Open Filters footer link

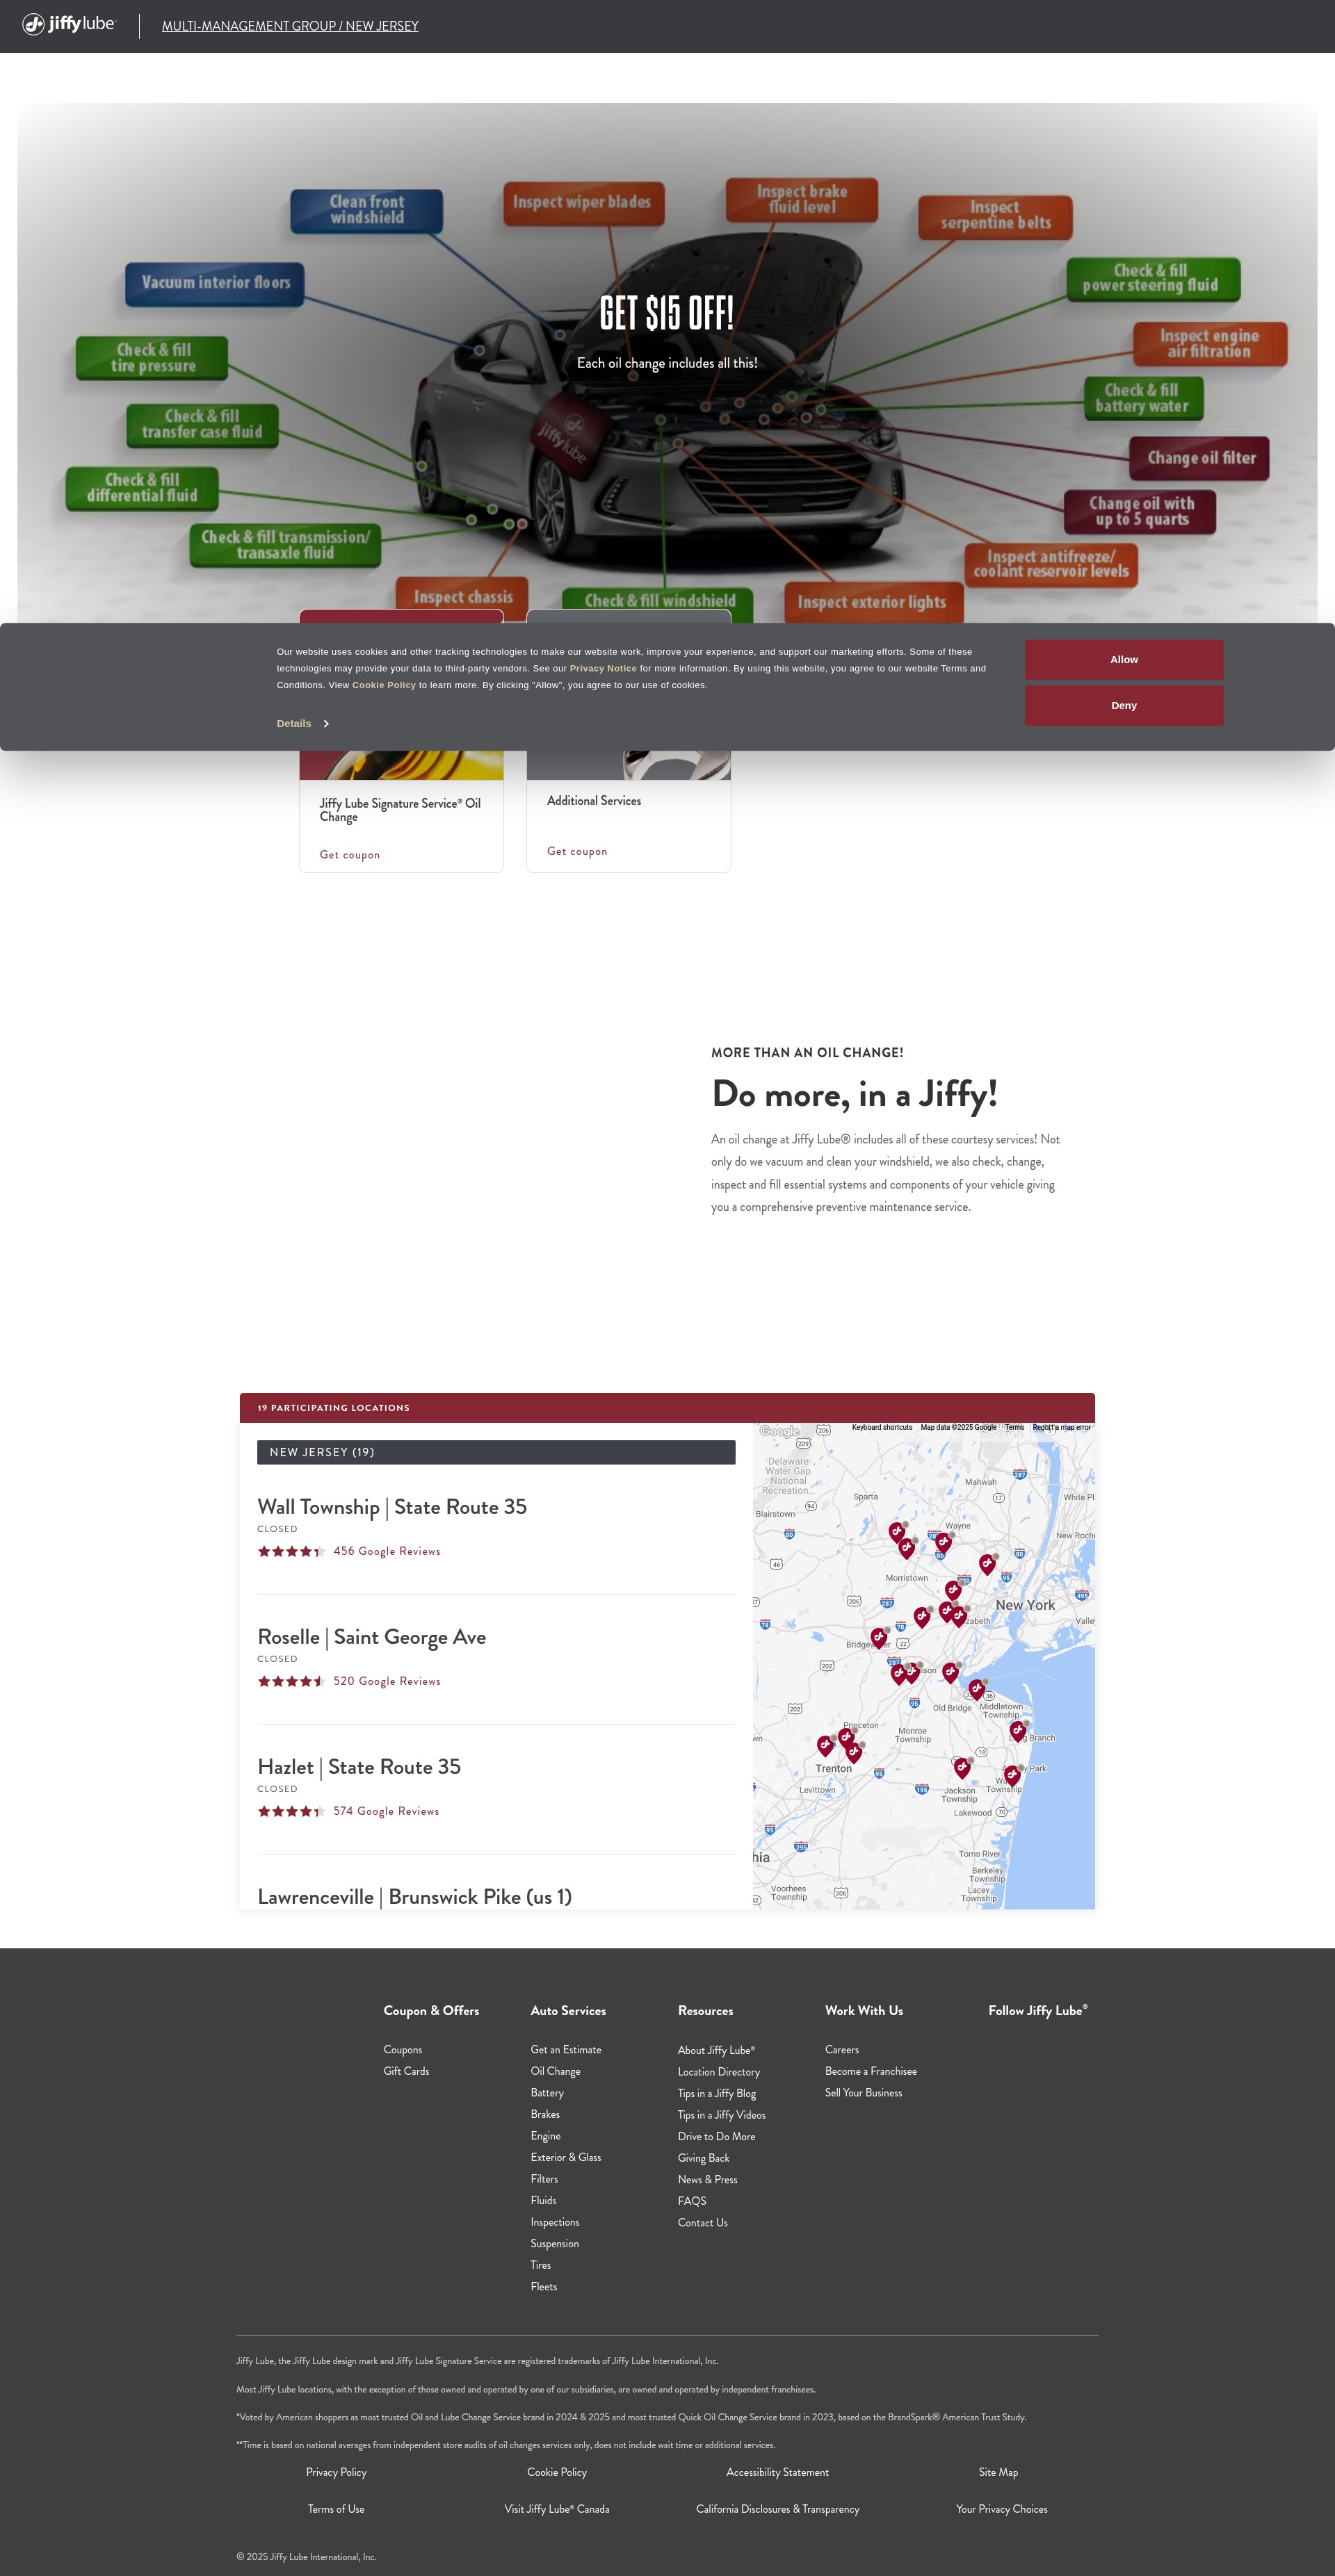pyautogui.click(x=544, y=2179)
